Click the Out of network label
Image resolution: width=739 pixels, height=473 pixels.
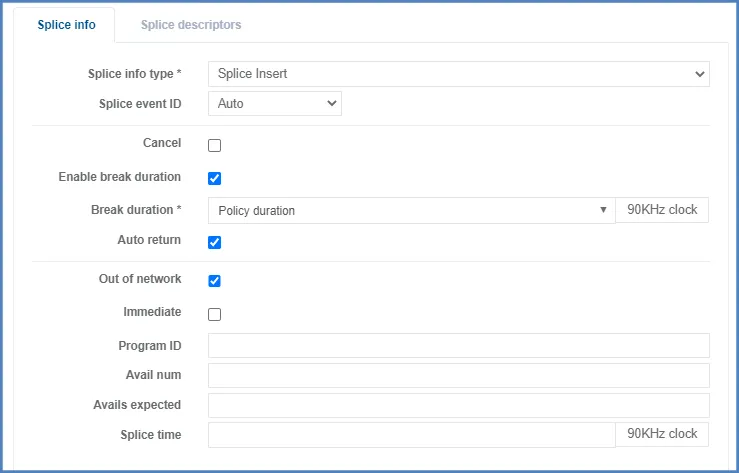140,279
